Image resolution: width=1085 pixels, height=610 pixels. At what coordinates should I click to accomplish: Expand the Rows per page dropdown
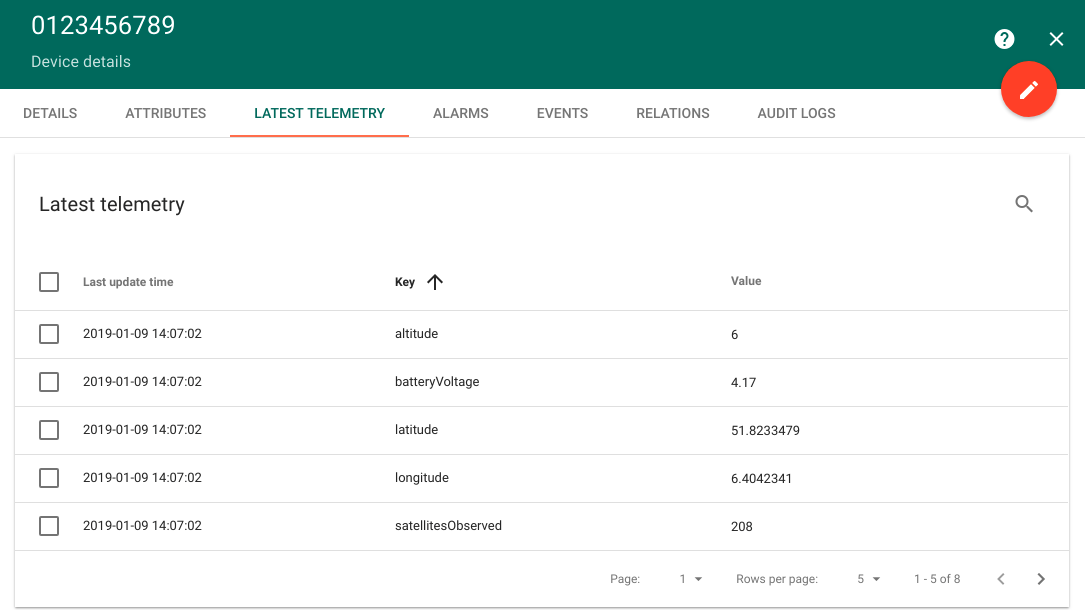click(868, 579)
